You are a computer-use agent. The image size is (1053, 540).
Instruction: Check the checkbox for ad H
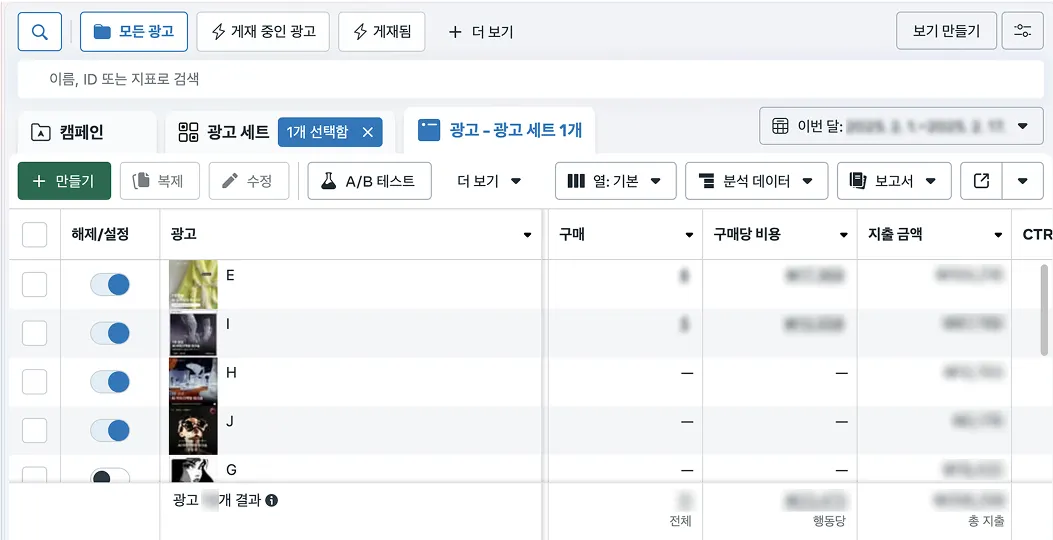coord(34,381)
